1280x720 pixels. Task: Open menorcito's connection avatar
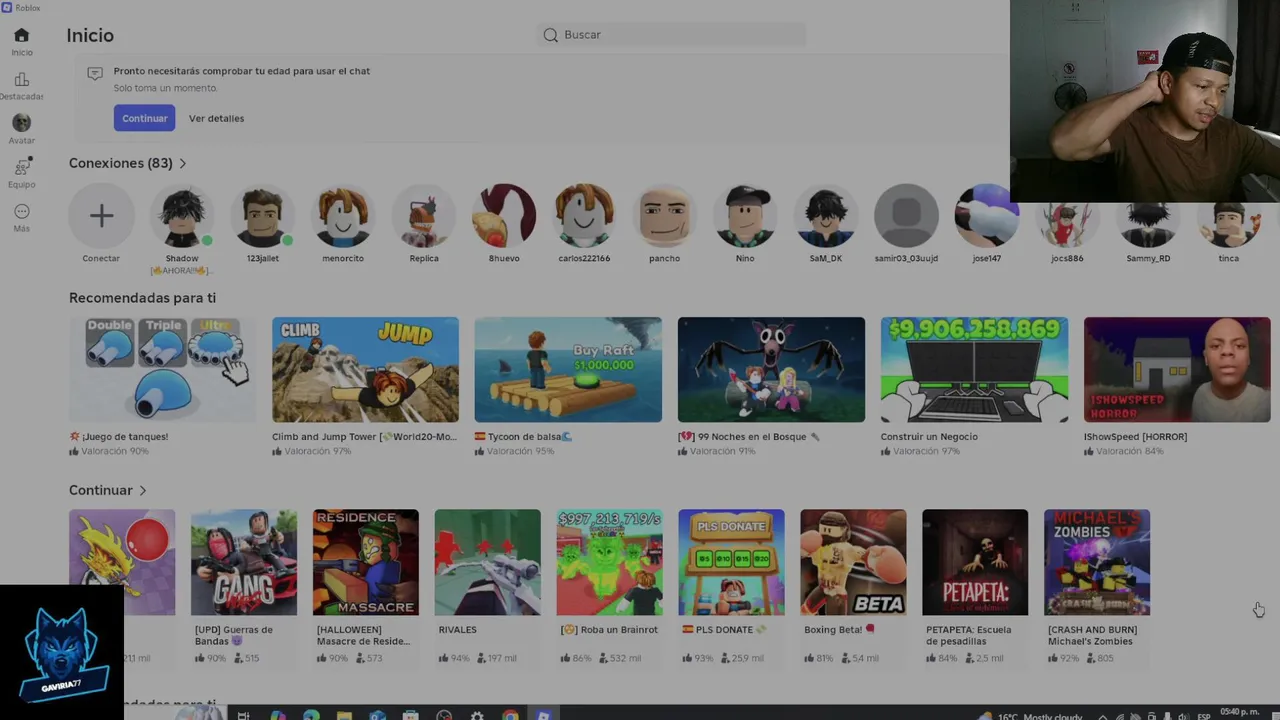(343, 216)
